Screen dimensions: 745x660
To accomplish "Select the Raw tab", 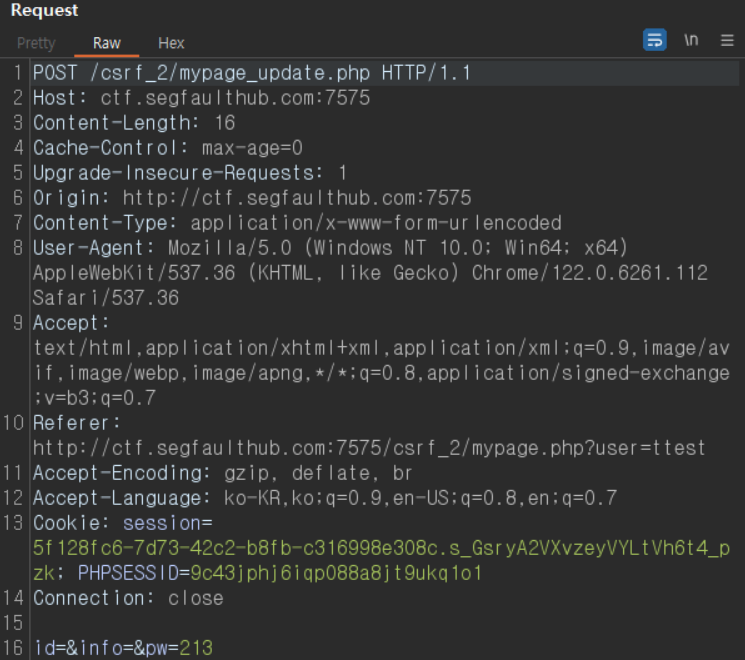I will click(106, 43).
